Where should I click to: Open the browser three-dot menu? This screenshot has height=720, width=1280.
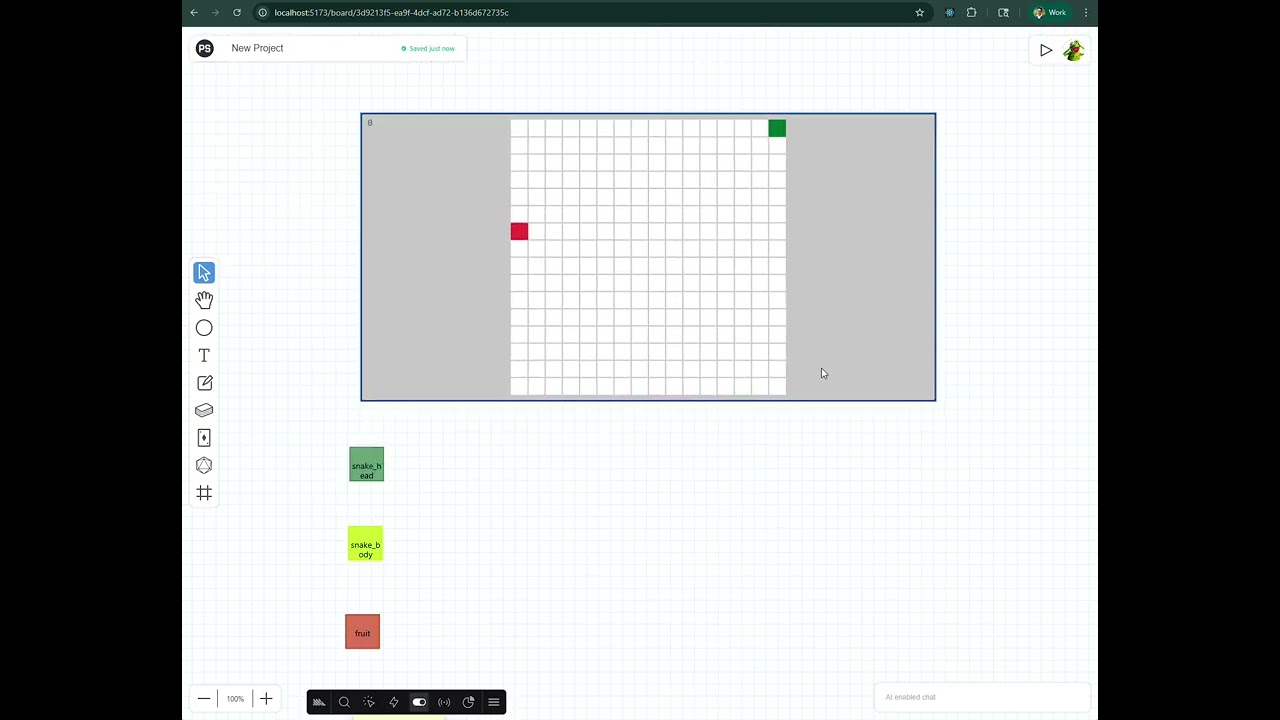coord(1086,12)
